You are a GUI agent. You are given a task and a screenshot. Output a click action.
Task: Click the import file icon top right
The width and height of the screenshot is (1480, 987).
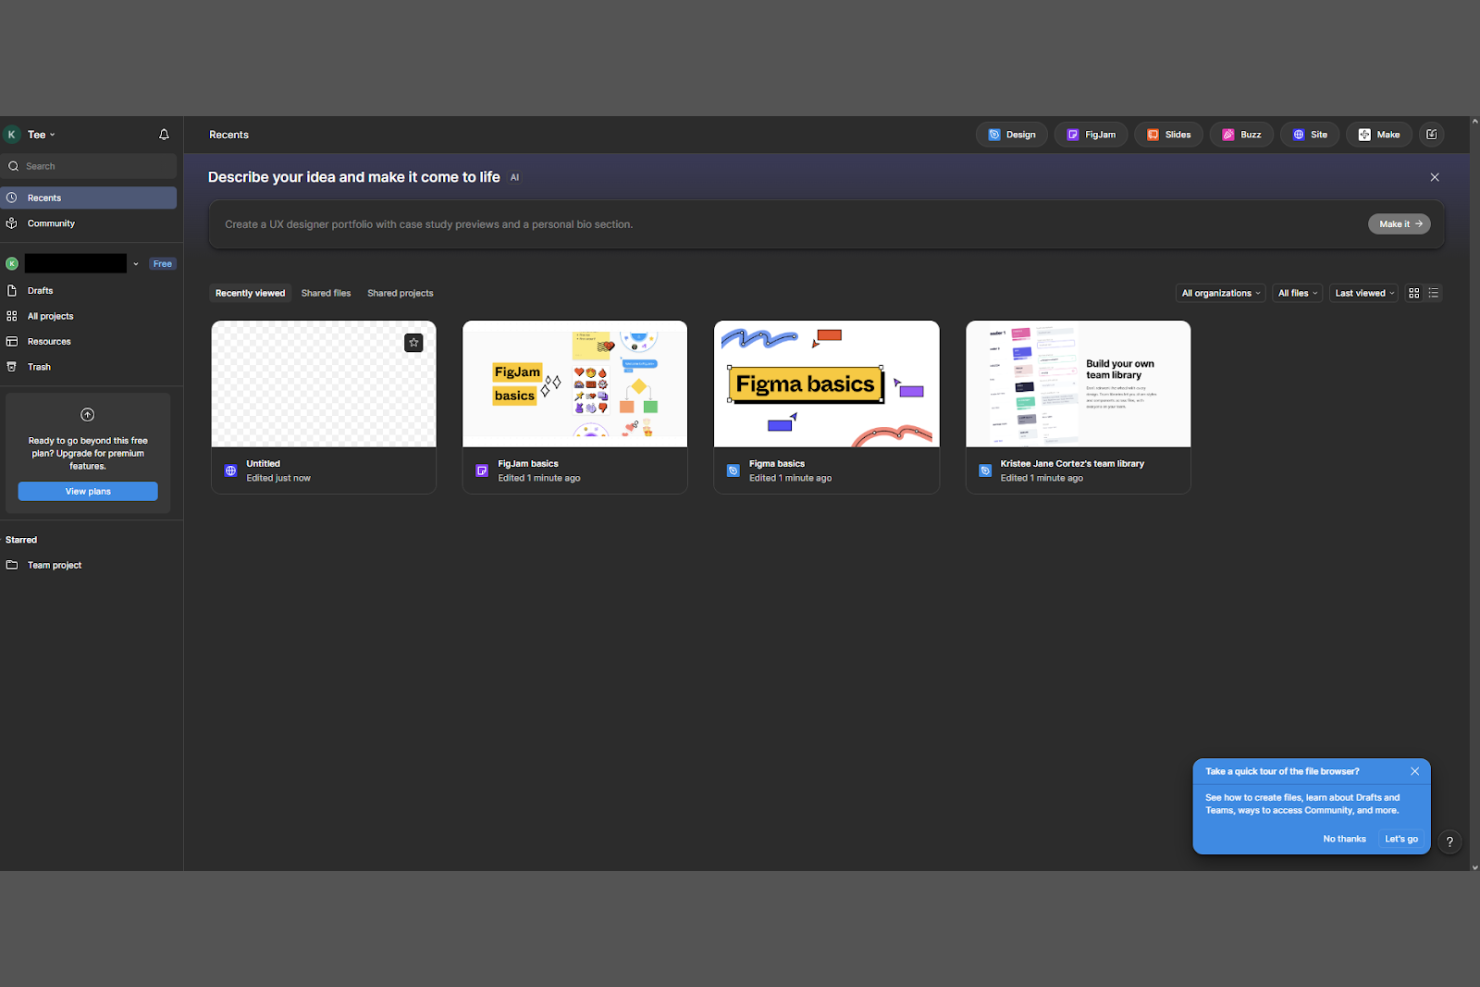point(1431,134)
